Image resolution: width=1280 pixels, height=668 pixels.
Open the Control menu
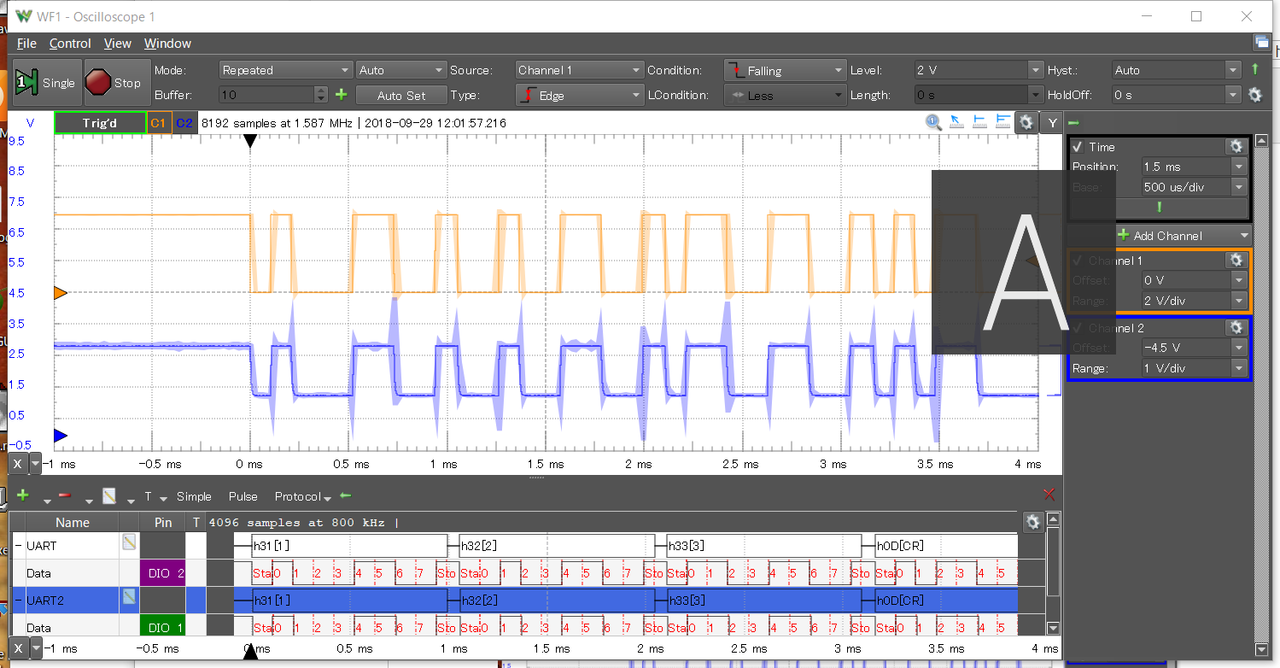point(70,43)
